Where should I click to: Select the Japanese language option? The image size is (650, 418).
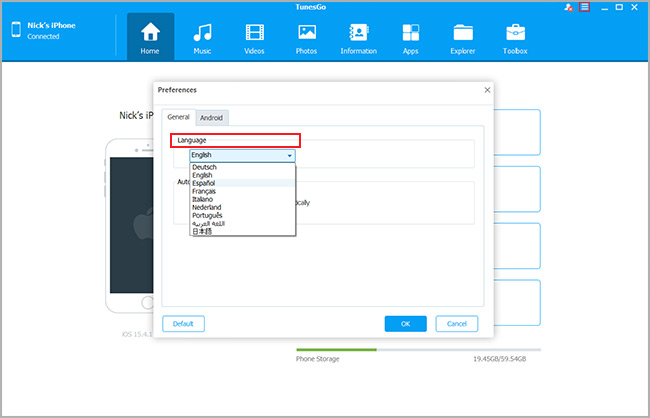[243, 231]
